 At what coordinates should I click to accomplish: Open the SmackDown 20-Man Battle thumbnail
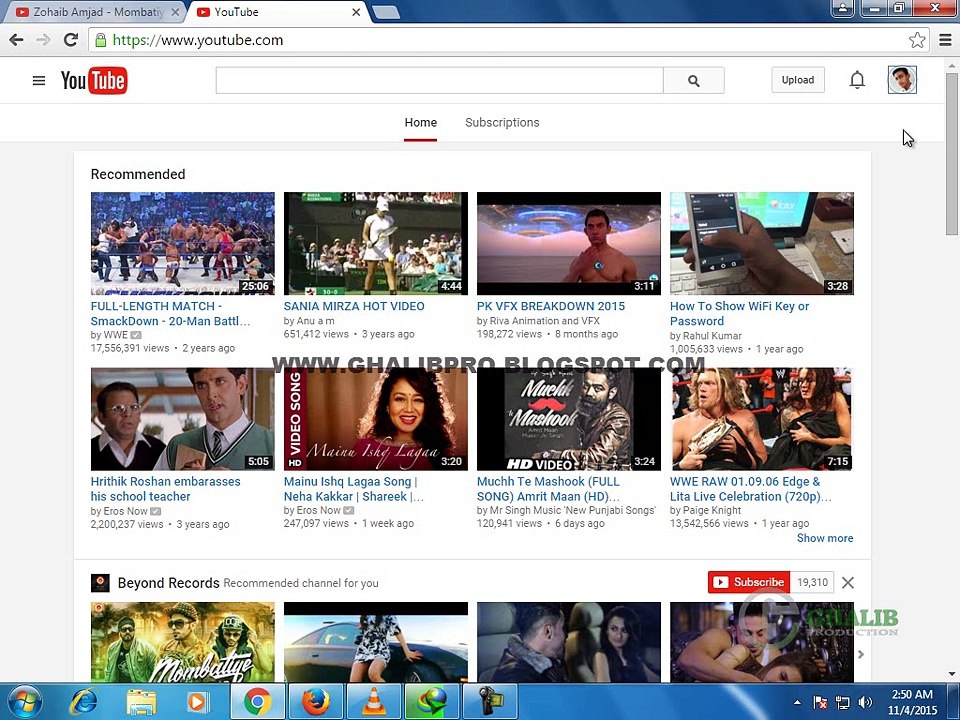point(182,244)
